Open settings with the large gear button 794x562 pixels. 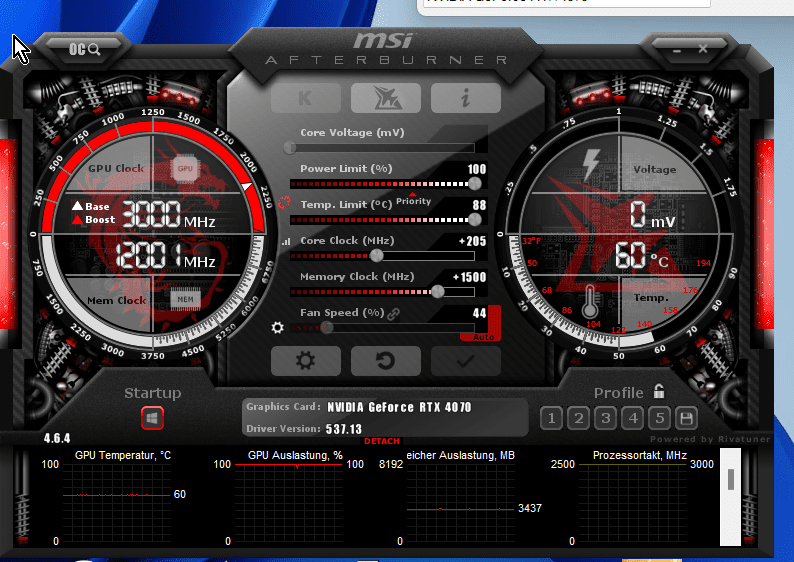click(x=305, y=361)
